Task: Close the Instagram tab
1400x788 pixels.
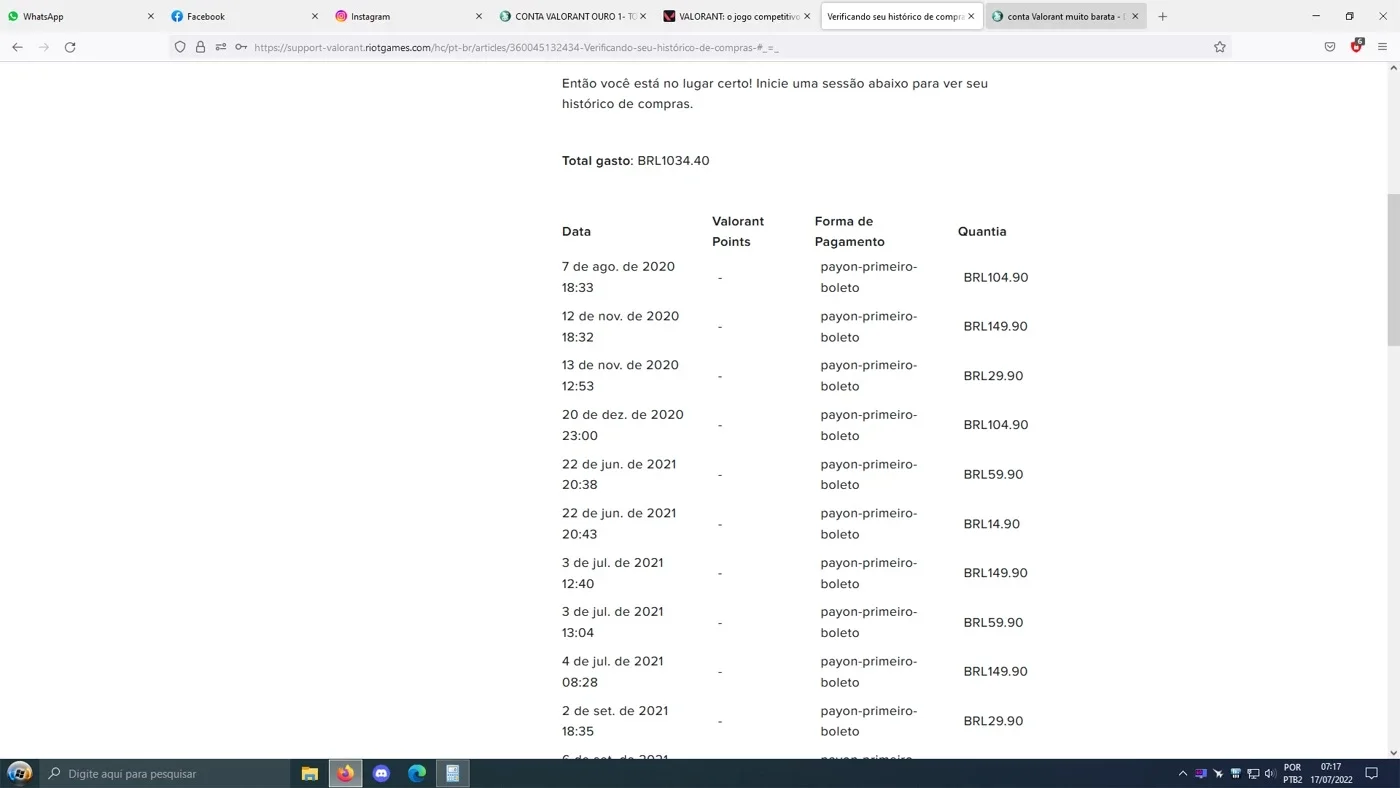Action: [x=479, y=16]
